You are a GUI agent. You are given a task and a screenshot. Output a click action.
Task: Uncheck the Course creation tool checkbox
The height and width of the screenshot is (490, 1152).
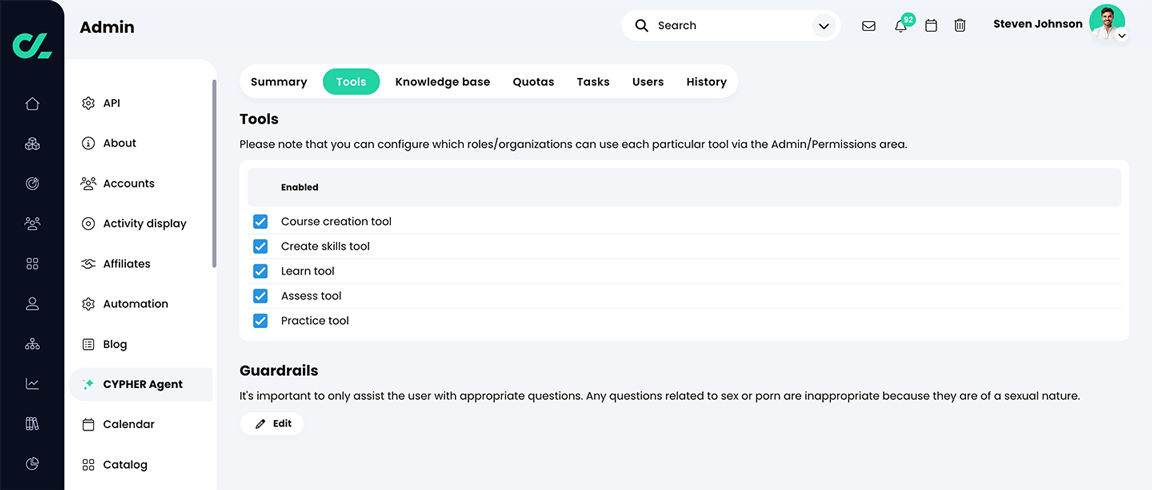(x=260, y=221)
